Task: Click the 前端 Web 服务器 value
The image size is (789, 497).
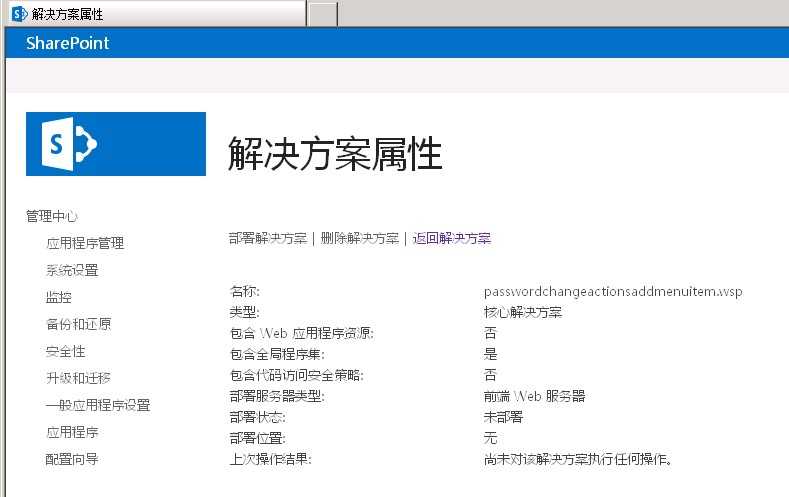Action: tap(534, 396)
